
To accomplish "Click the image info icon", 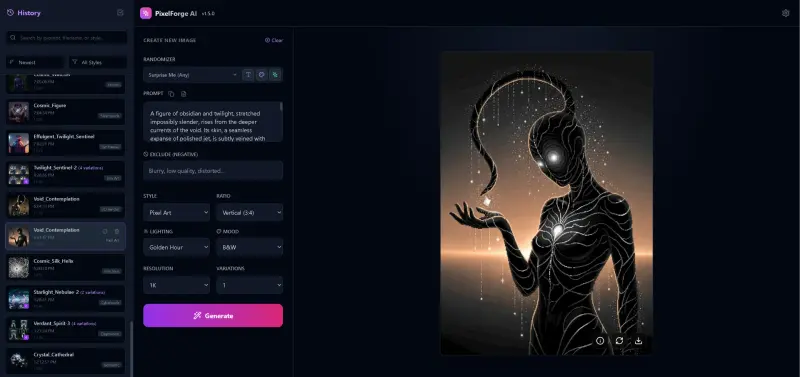I will (600, 341).
